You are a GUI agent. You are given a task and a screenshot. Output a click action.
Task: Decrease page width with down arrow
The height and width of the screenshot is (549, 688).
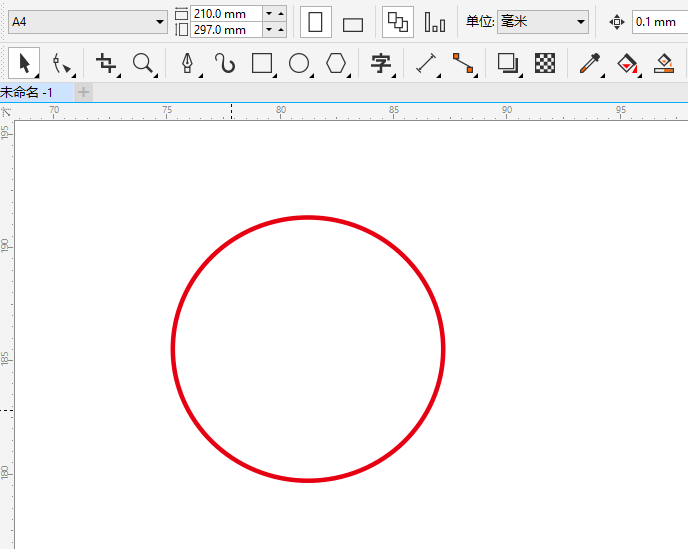pos(269,14)
